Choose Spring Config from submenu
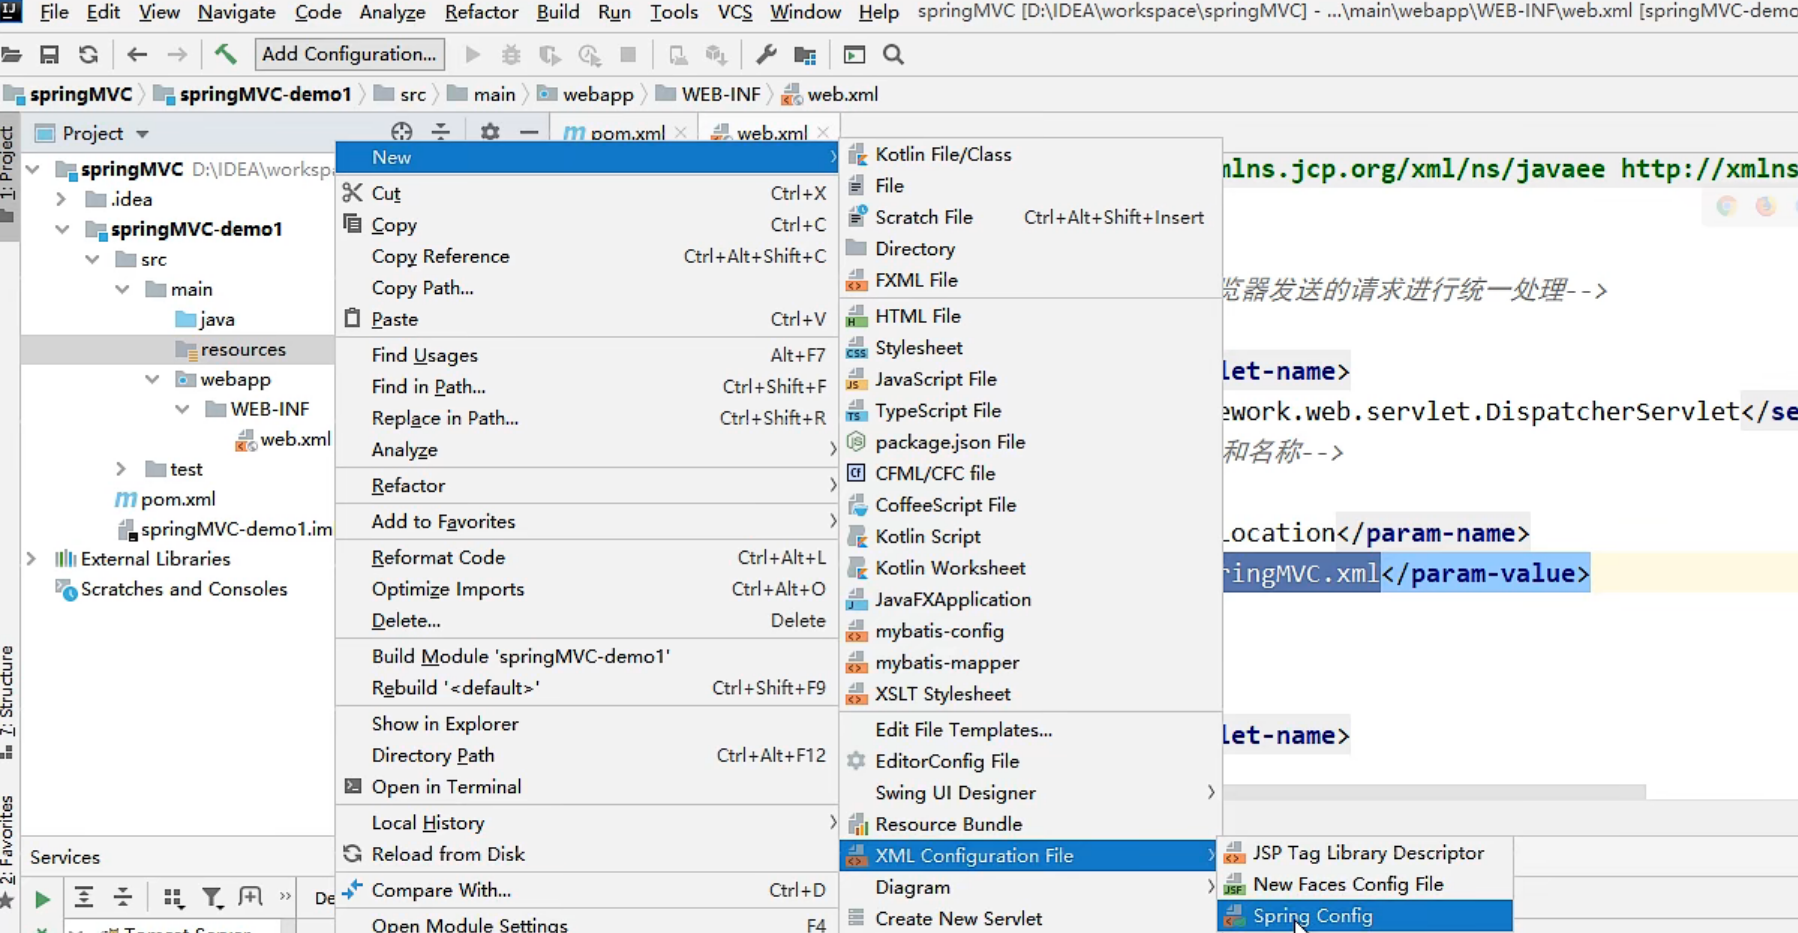The height and width of the screenshot is (933, 1798). 1364,916
